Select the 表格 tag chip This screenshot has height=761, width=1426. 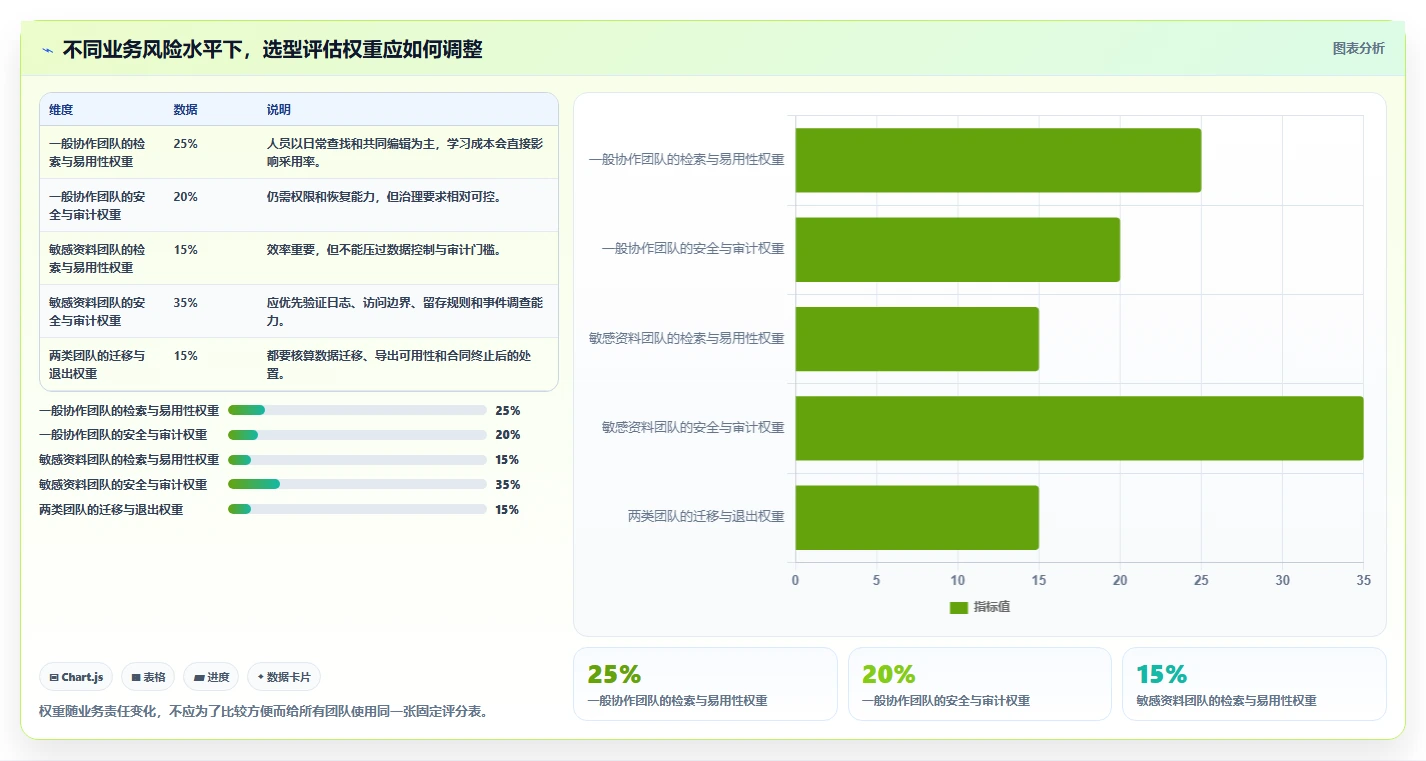(148, 677)
